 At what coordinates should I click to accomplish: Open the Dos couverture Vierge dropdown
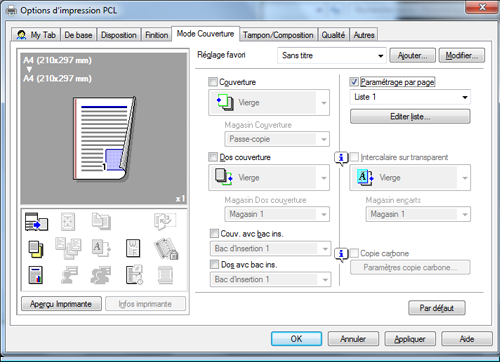point(269,177)
